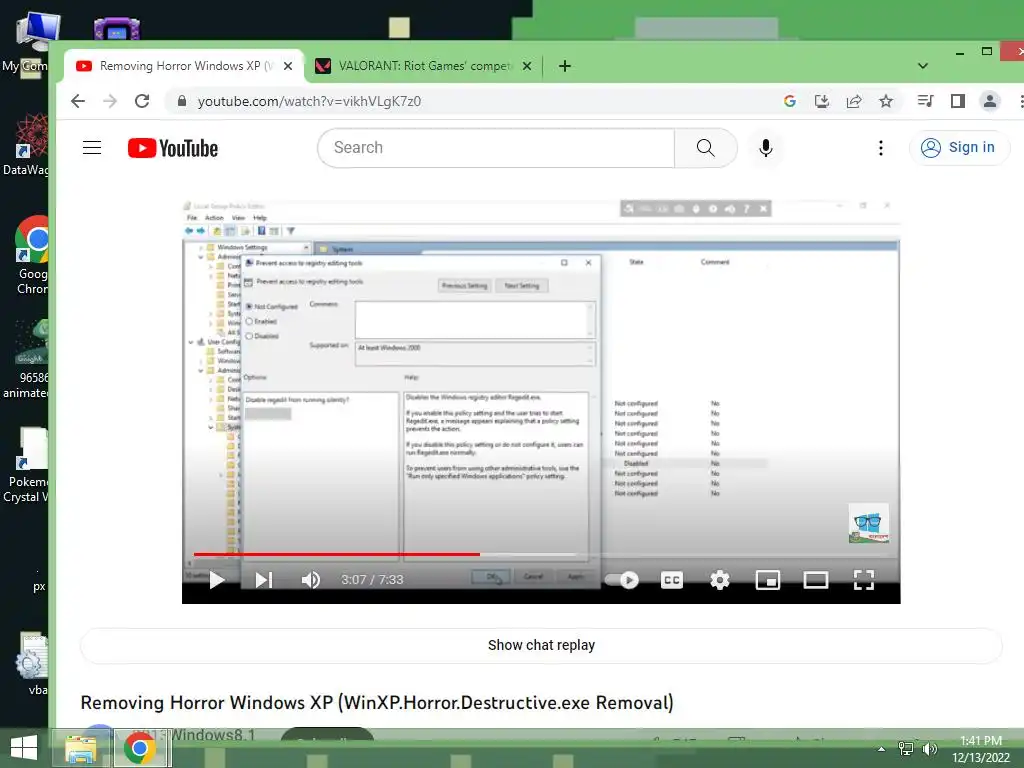The width and height of the screenshot is (1024, 768).
Task: Play the video
Action: [217, 579]
